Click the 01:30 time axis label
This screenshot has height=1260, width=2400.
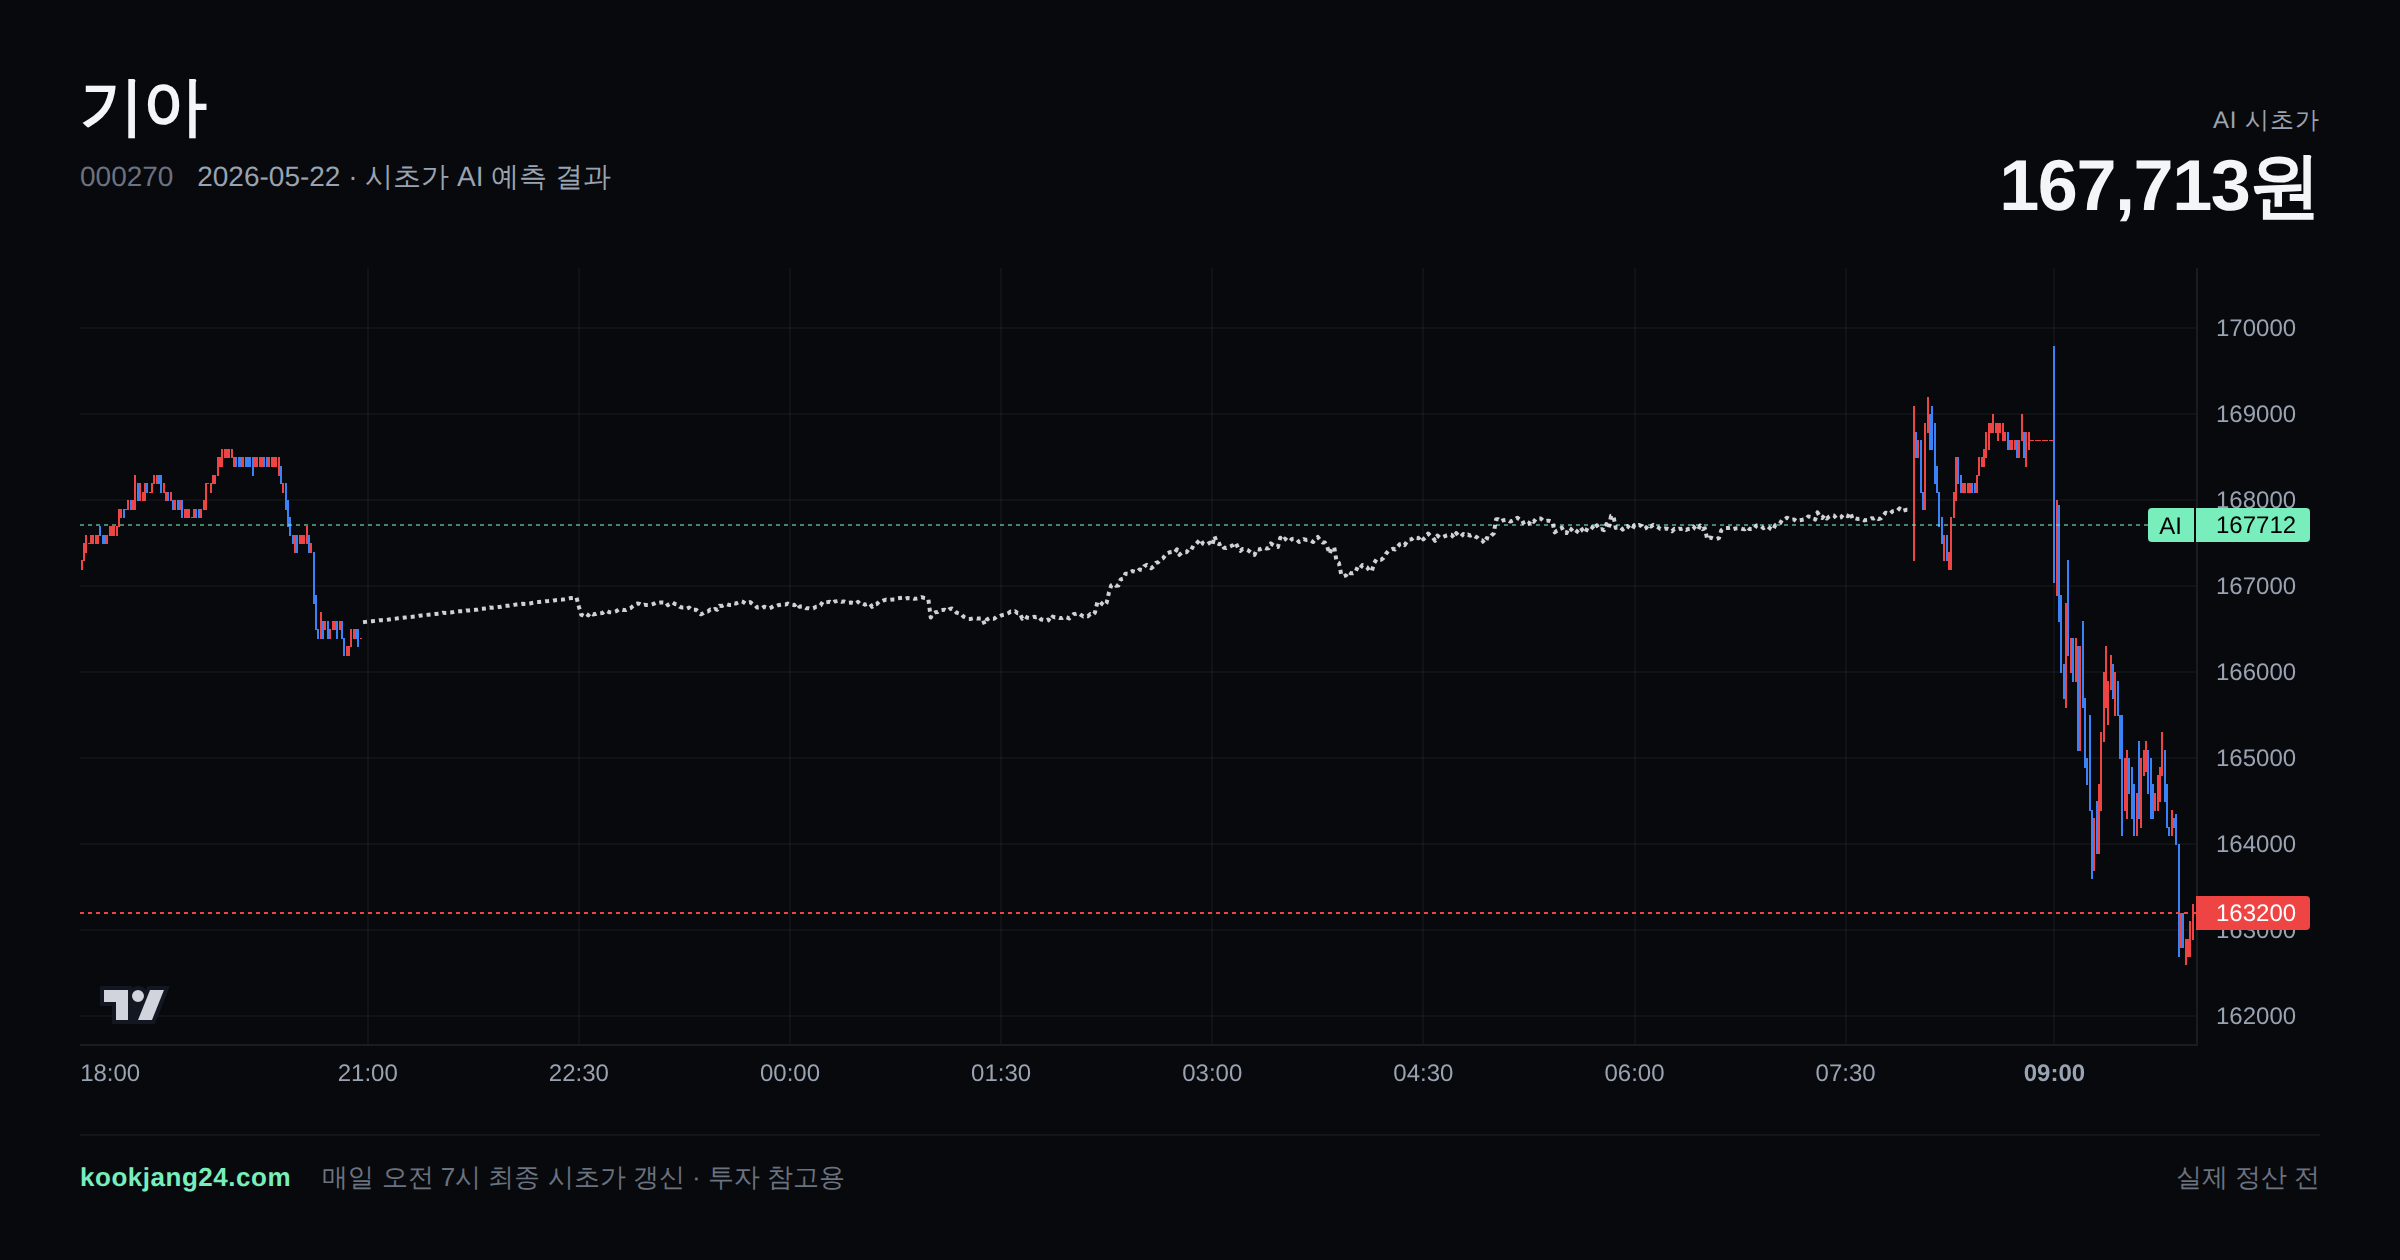(1000, 1073)
